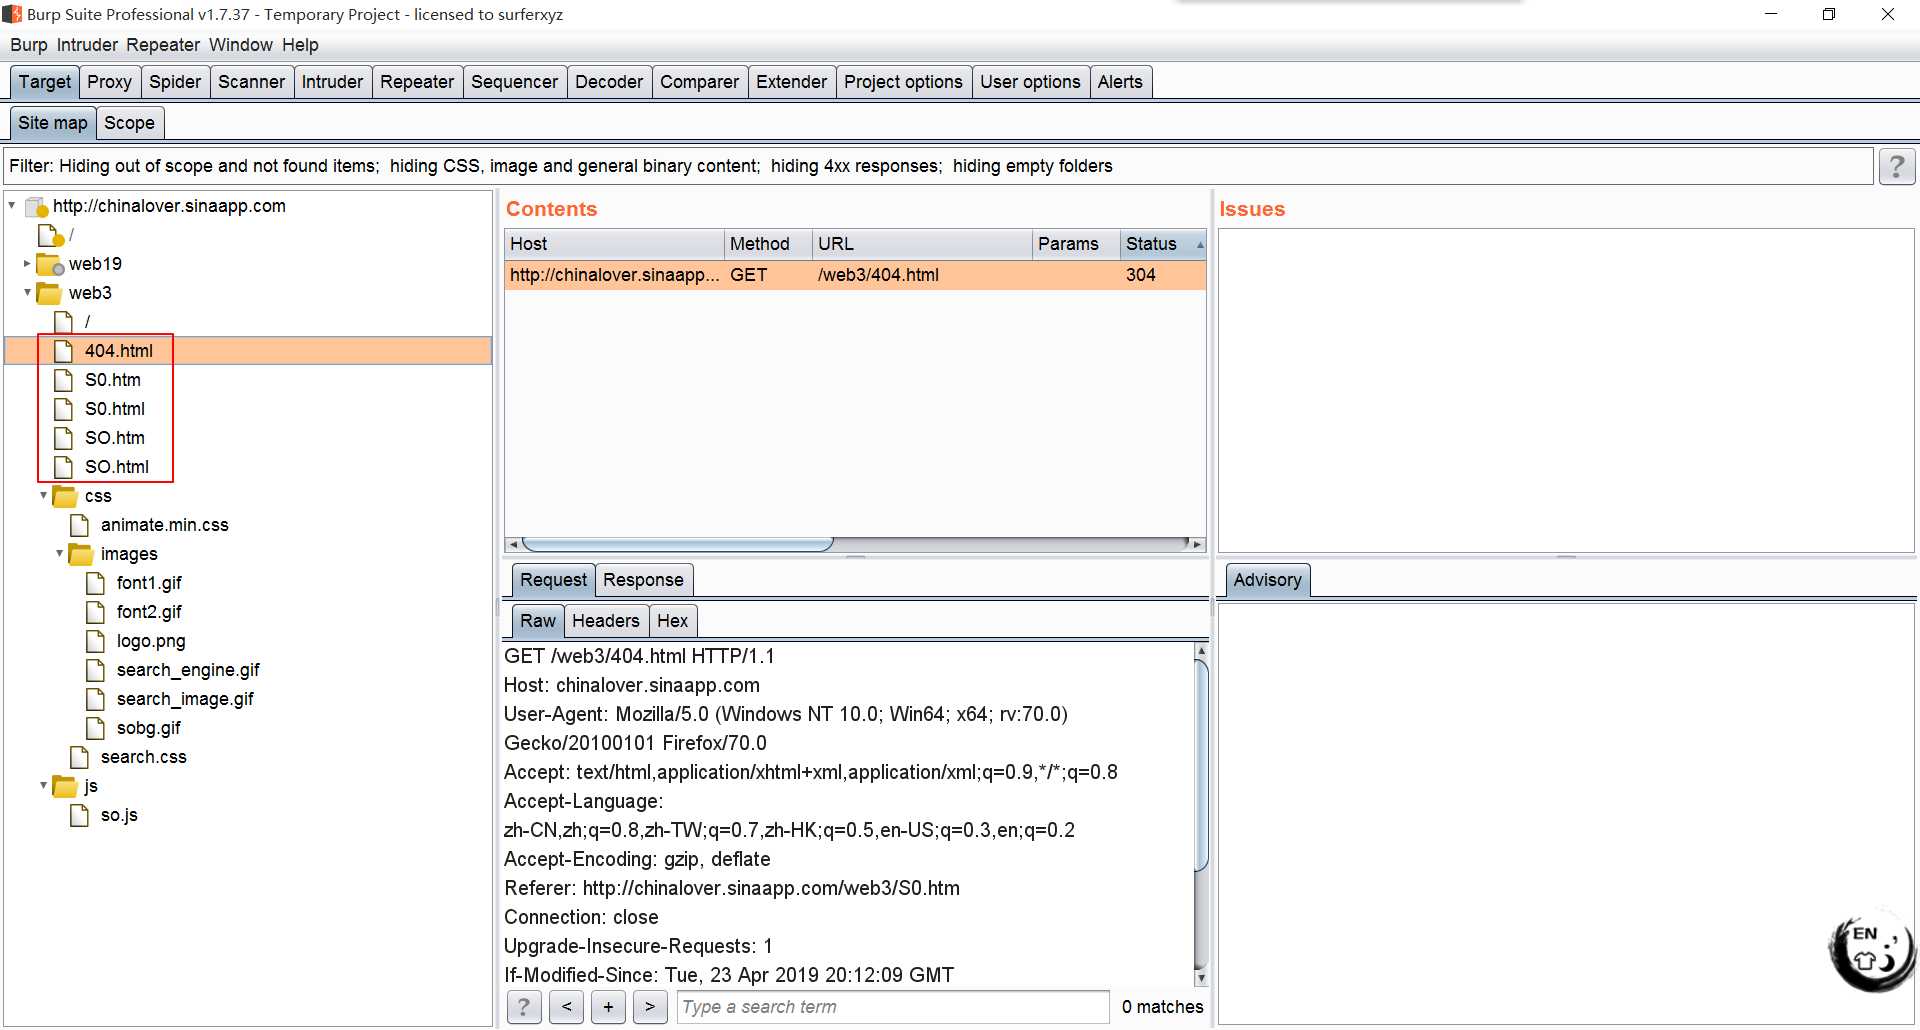Open the Advisory tab

[1267, 580]
